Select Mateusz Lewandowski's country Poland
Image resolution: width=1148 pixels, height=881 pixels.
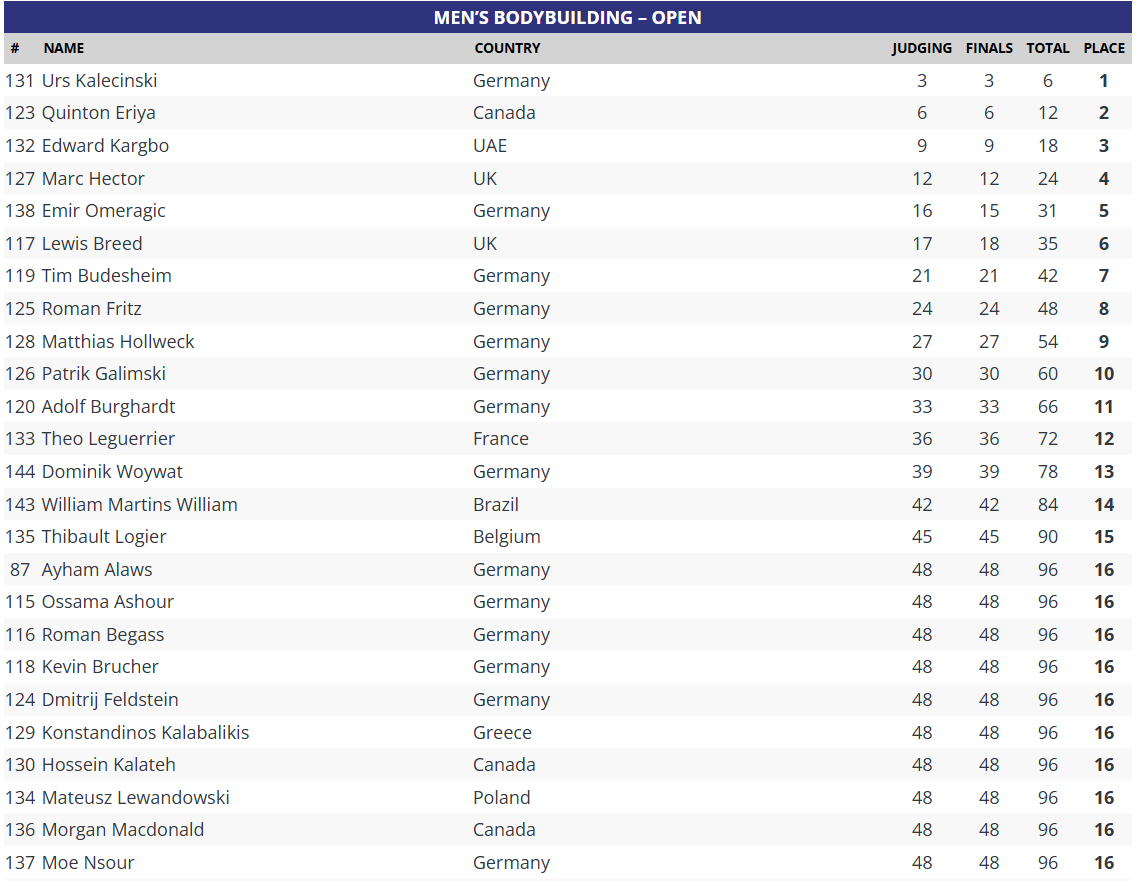tap(502, 798)
